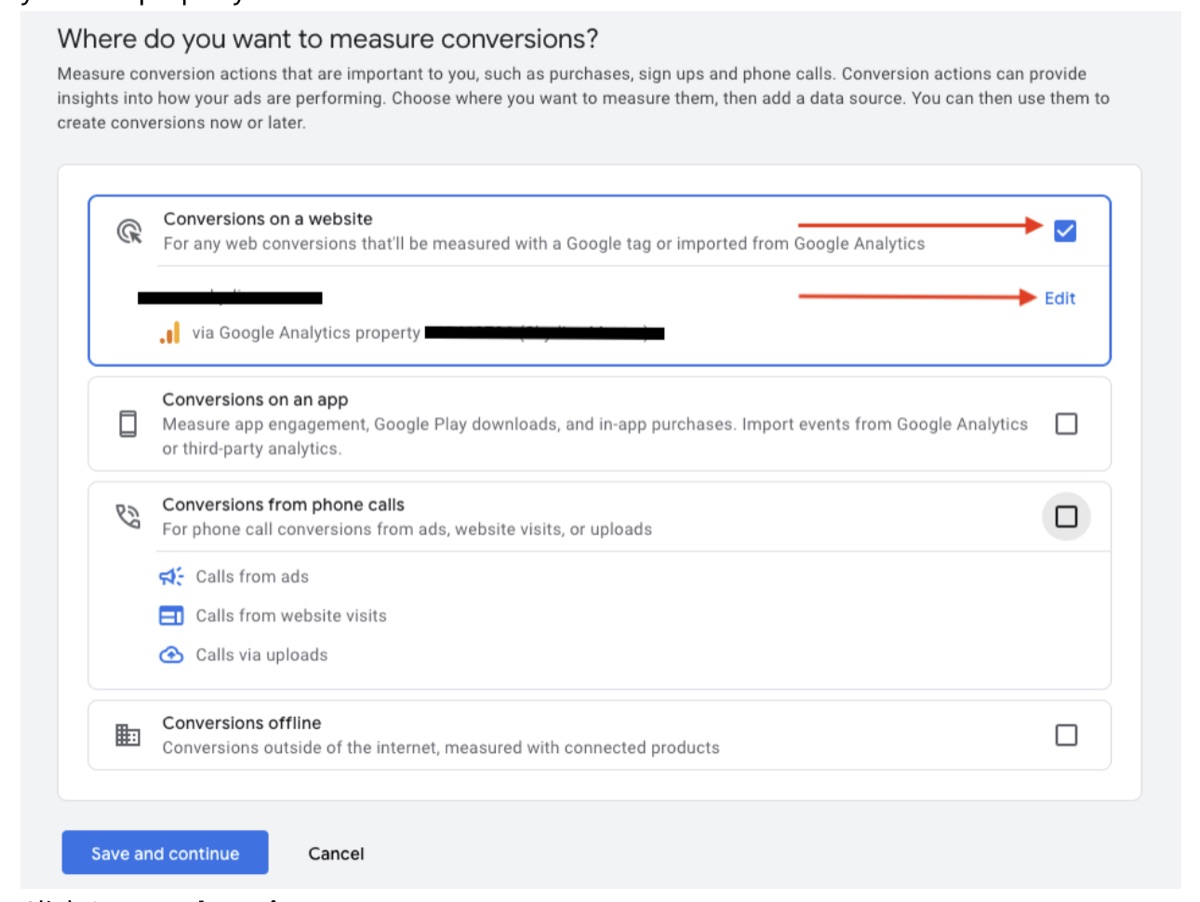Click the 'Where do you want to measure conversions?' heading
Screen dimensions: 1200x902
328,39
